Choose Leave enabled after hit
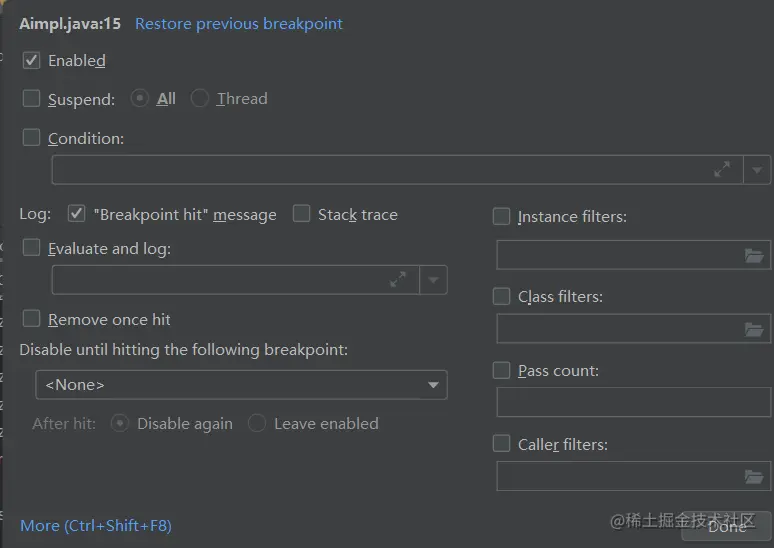Image resolution: width=774 pixels, height=548 pixels. (257, 423)
